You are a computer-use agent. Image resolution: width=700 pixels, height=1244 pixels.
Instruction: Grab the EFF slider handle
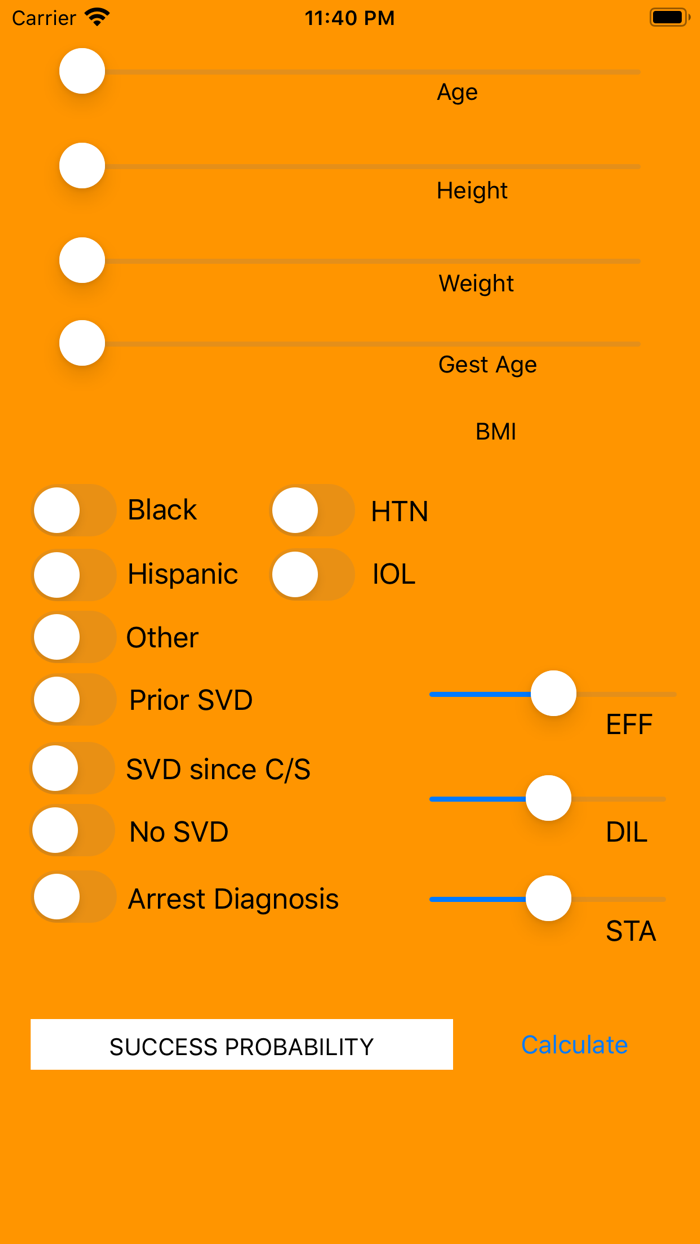pos(553,693)
